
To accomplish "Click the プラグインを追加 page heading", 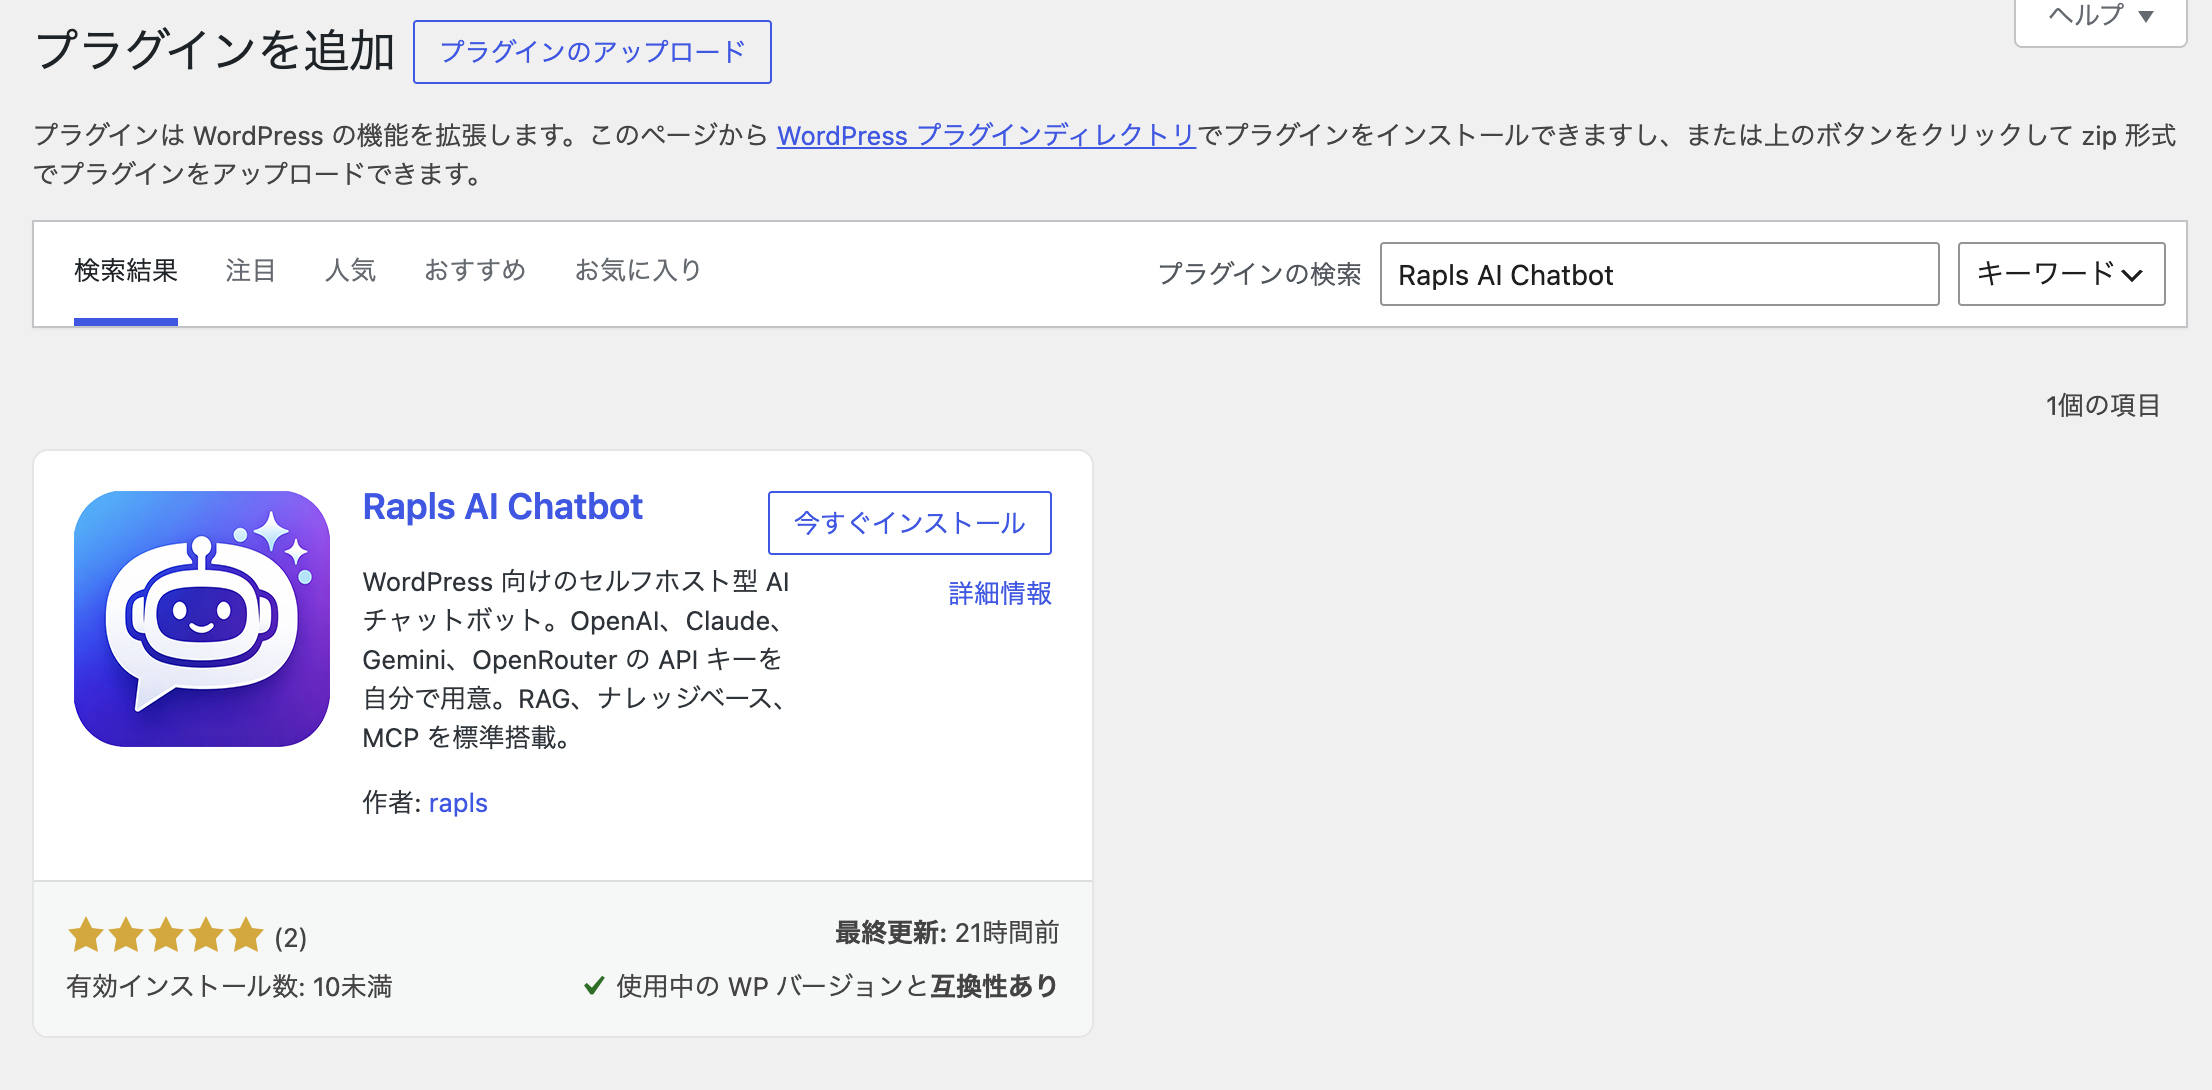I will (215, 50).
